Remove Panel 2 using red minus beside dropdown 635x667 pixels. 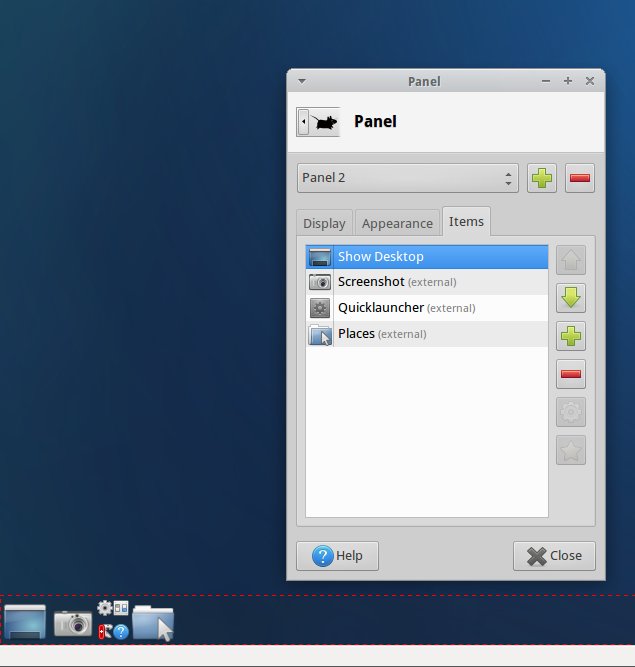pyautogui.click(x=579, y=178)
